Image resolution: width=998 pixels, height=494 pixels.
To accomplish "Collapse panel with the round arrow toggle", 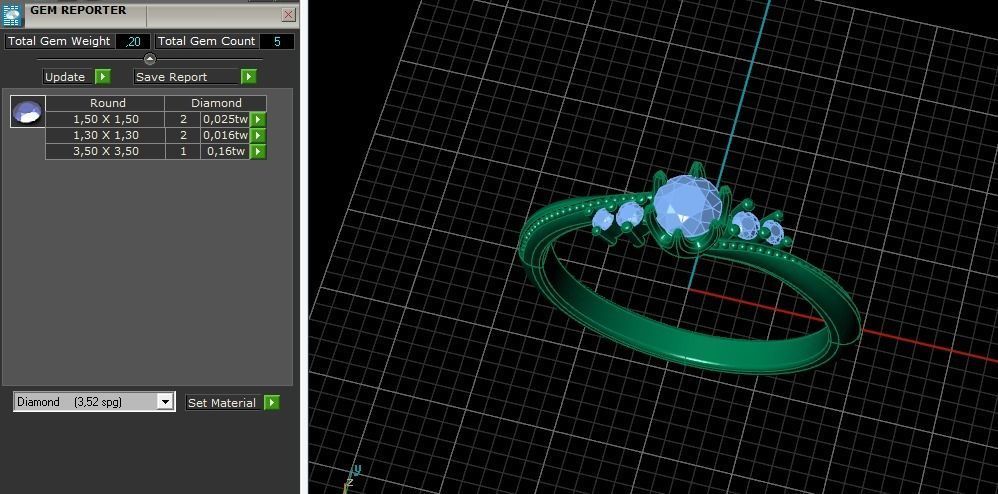I will tap(150, 59).
